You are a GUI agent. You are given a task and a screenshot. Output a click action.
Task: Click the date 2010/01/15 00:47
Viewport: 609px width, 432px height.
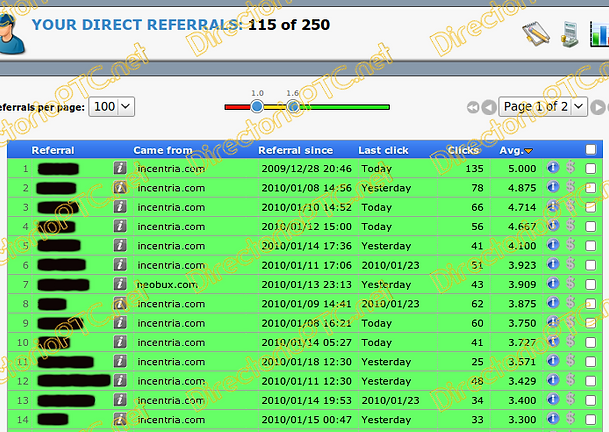[x=306, y=420]
